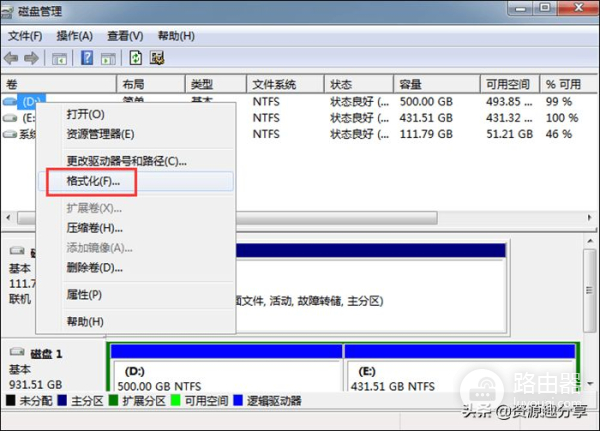Click the Forward arrow toolbar icon
This screenshot has height=431, width=600.
point(31,58)
